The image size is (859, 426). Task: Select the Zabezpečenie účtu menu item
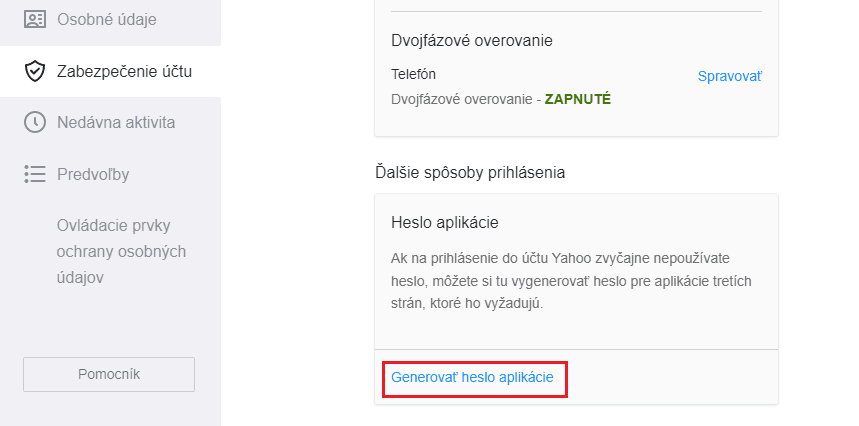pos(124,71)
